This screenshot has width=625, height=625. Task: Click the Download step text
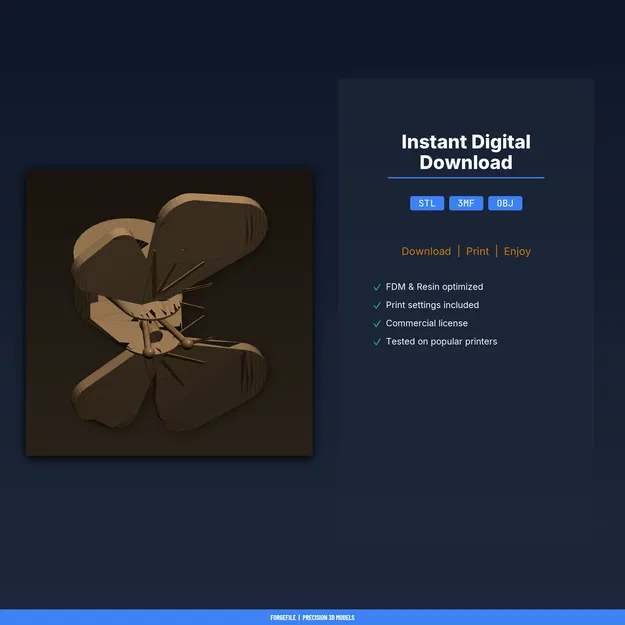point(426,252)
